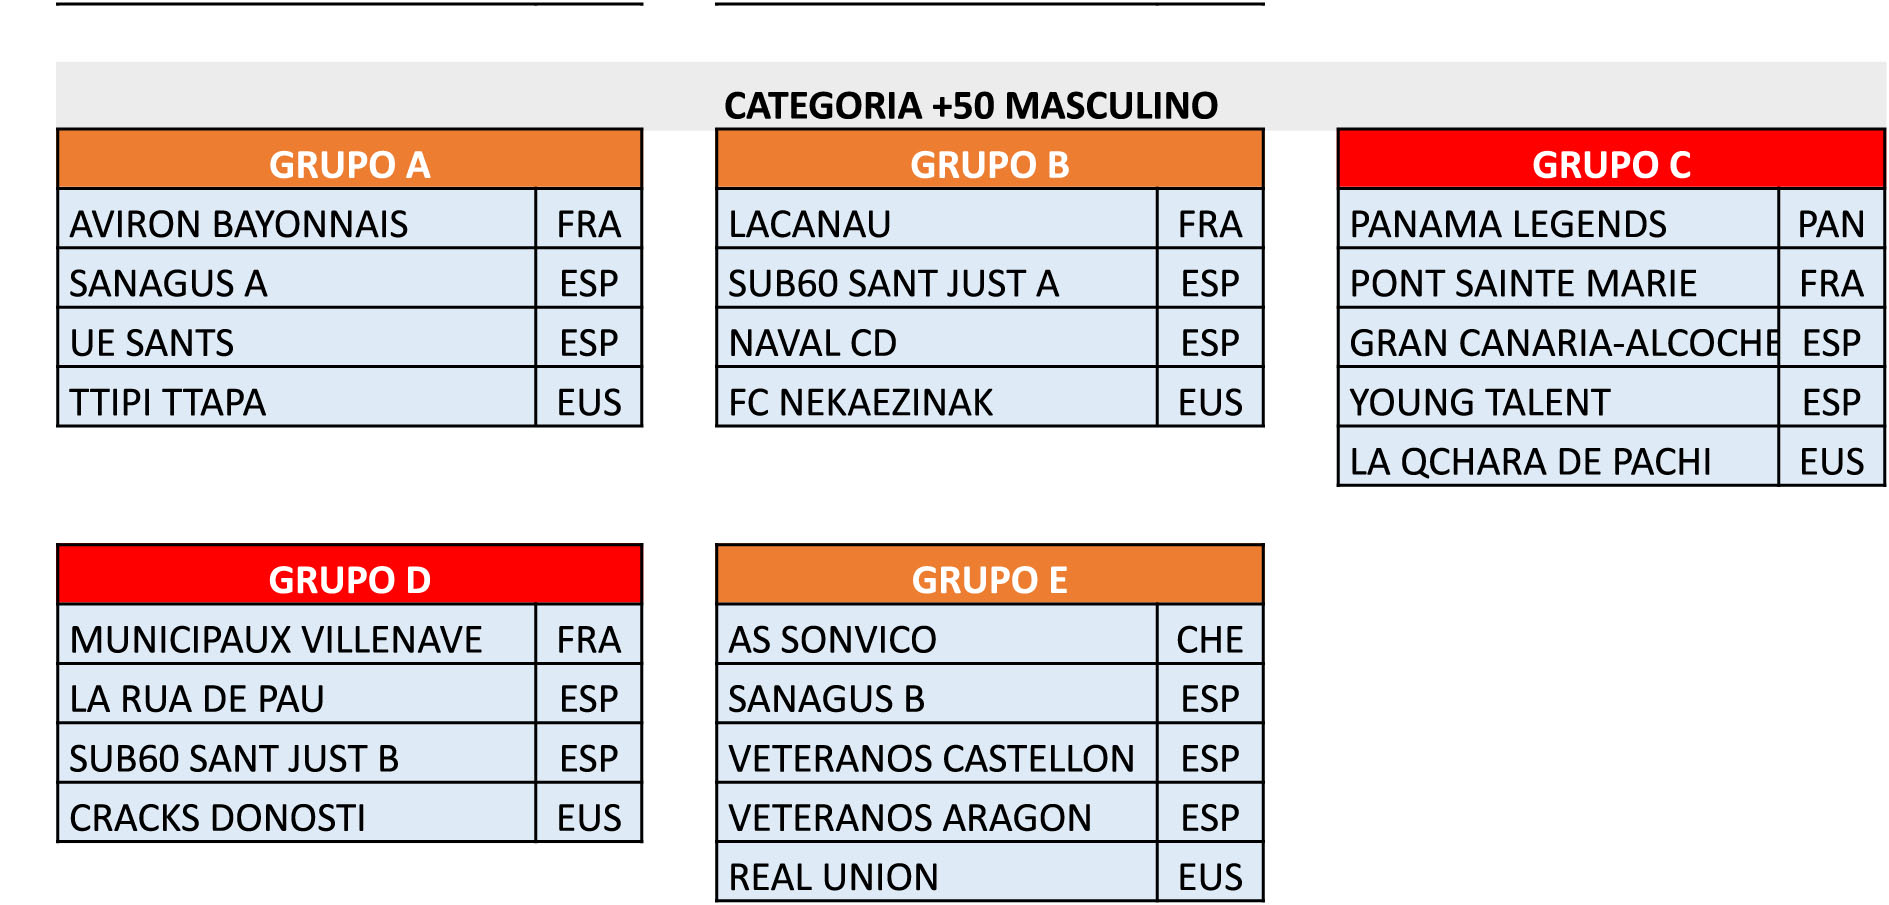
Task: Select the LA QCHARA DE PACHI cell
Action: tap(1558, 461)
